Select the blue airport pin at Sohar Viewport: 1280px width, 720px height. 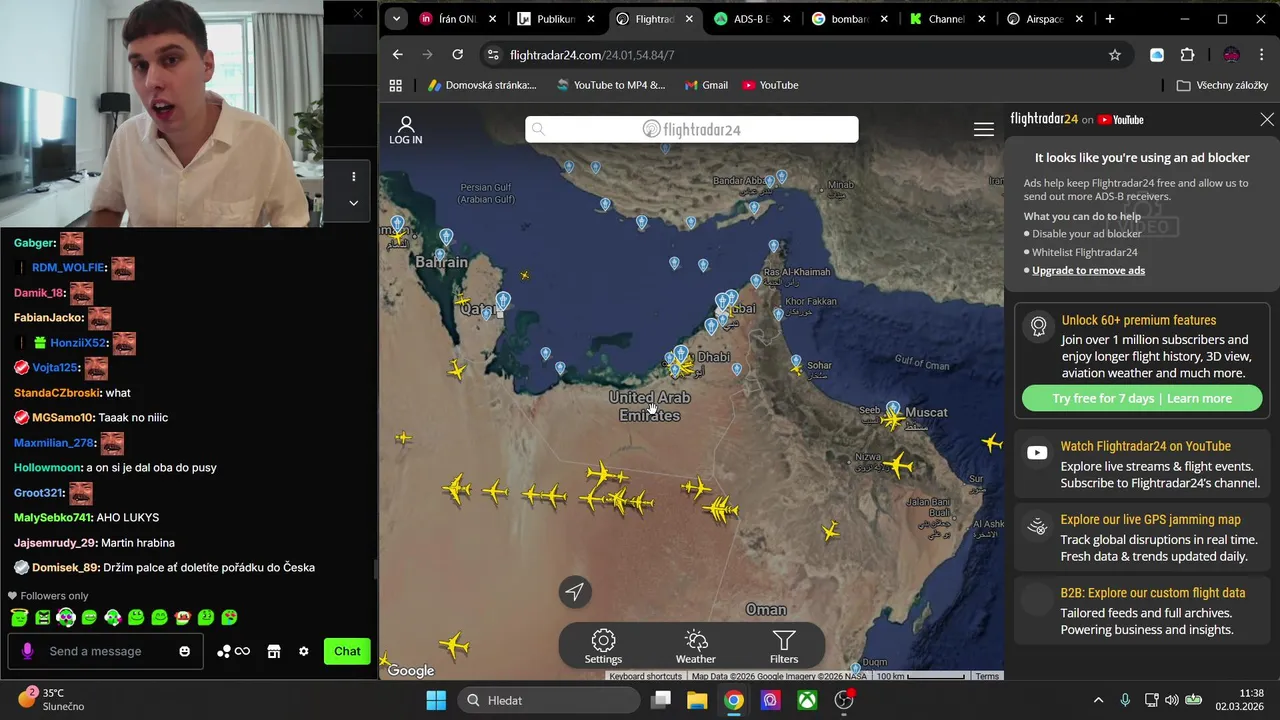(x=796, y=360)
